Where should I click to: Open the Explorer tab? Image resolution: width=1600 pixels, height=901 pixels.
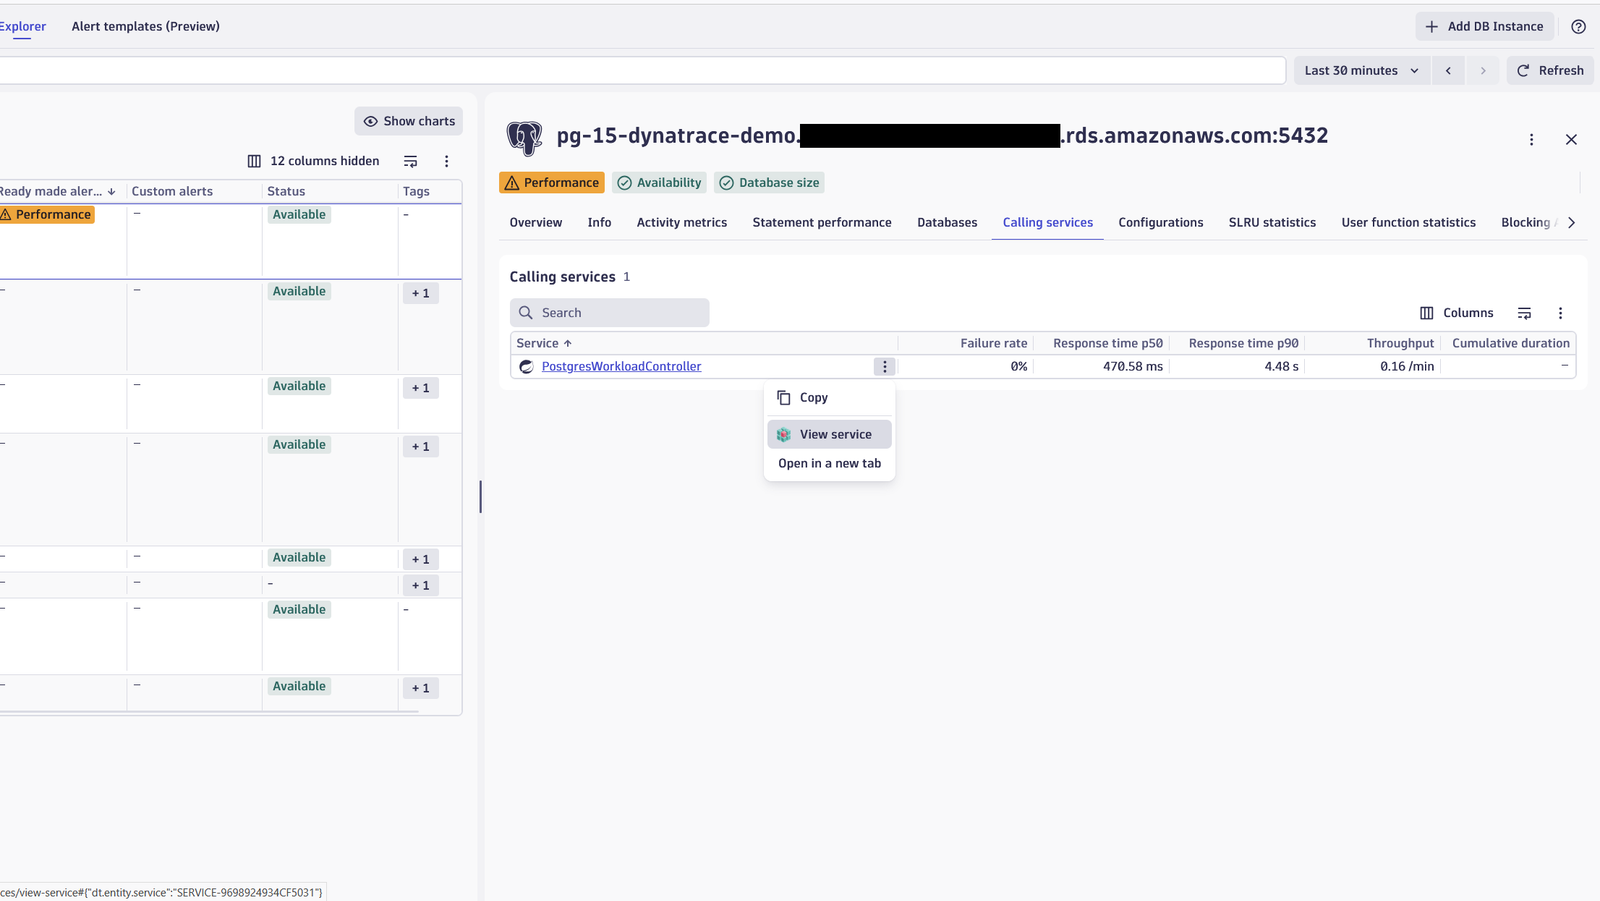(23, 27)
